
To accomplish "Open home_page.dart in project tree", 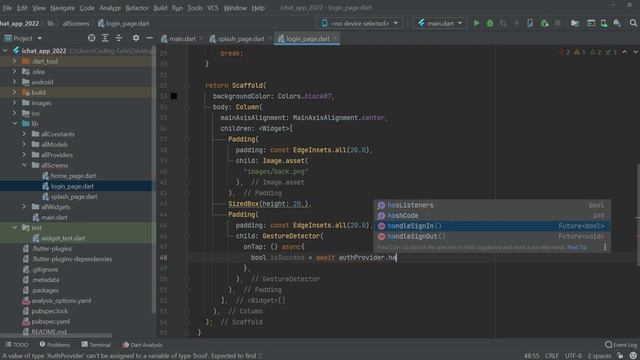I will [x=73, y=176].
